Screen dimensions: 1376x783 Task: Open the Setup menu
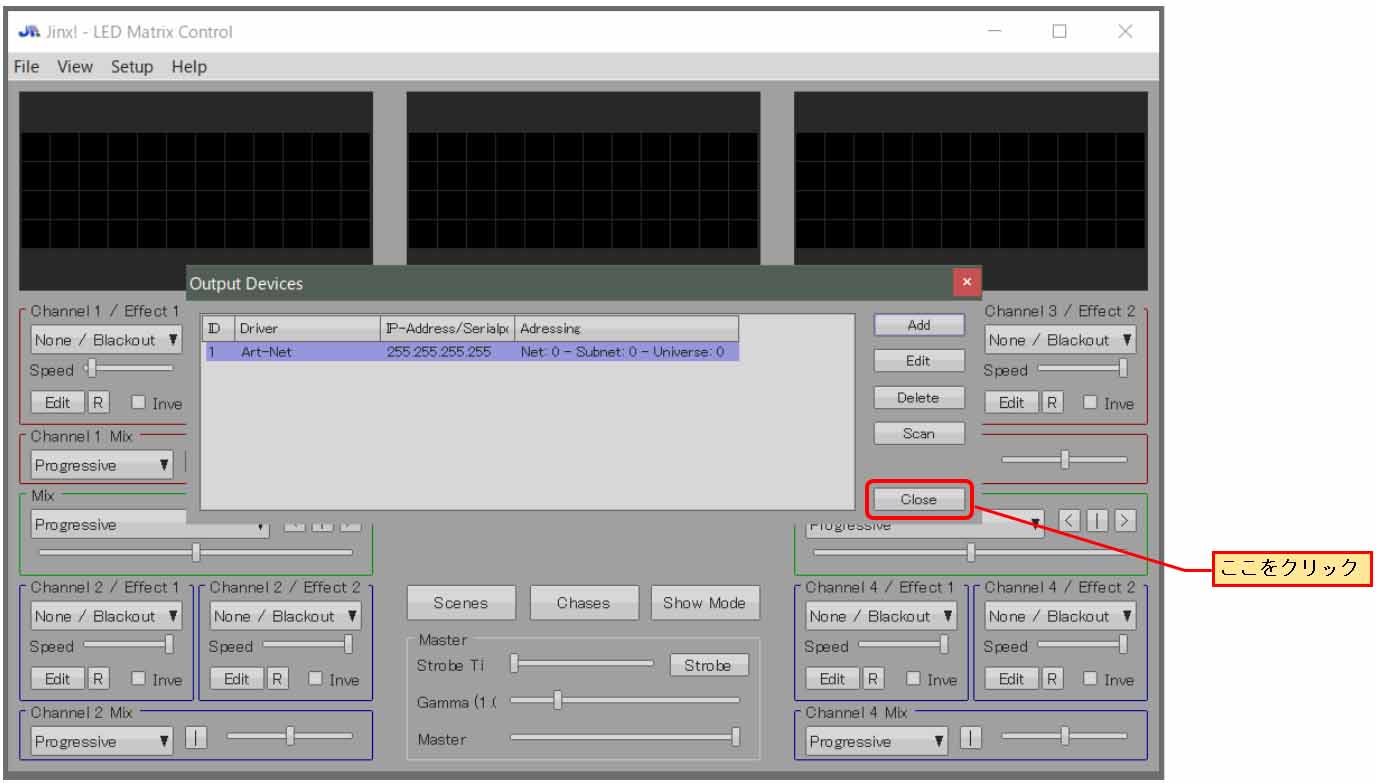click(x=132, y=67)
